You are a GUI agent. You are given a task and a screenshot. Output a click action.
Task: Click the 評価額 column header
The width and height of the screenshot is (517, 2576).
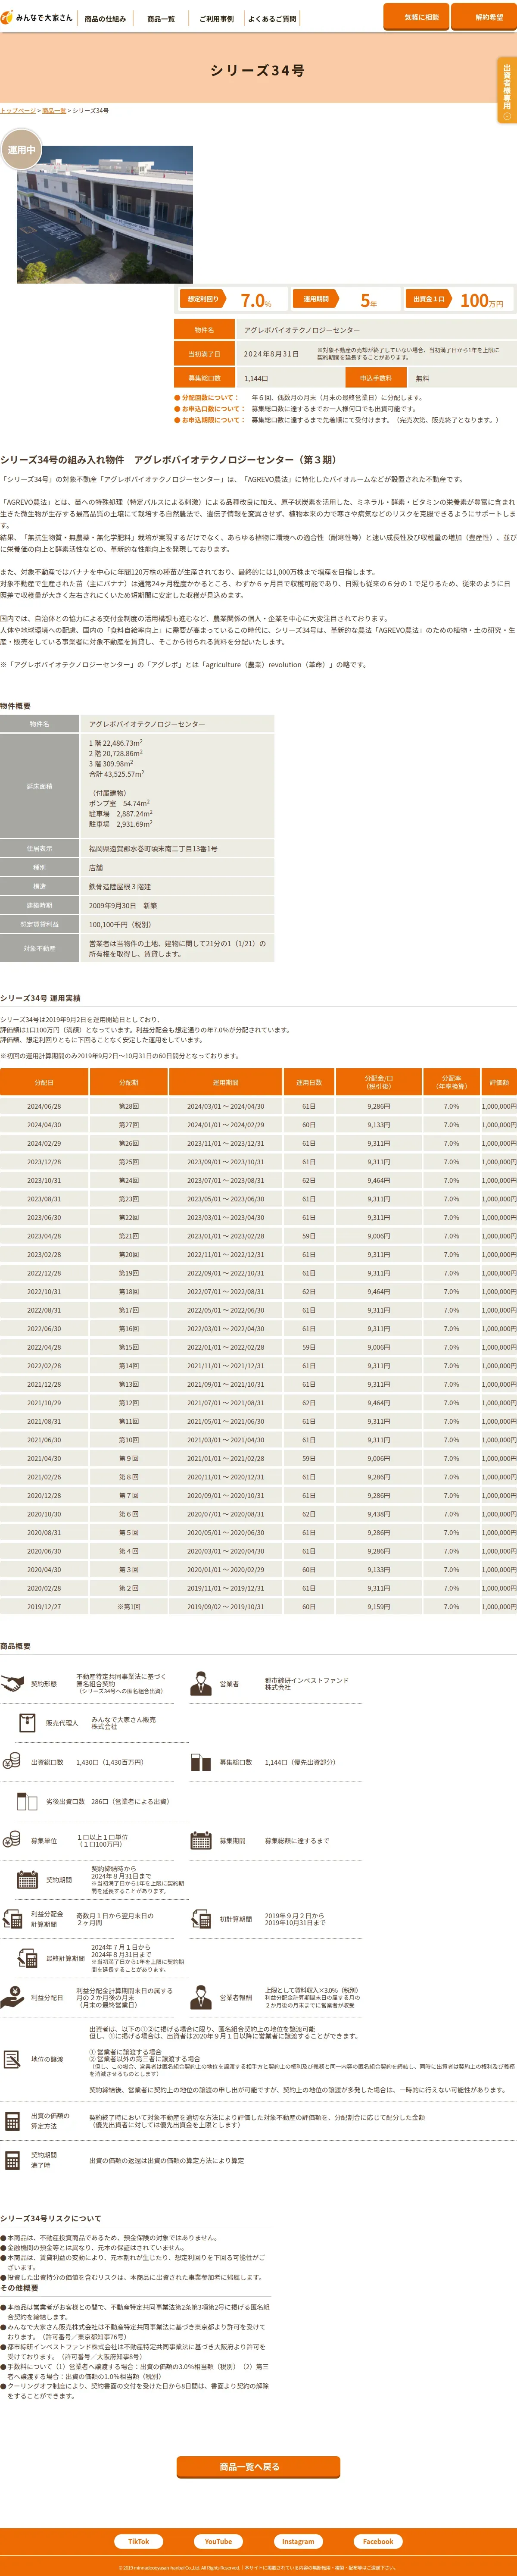[x=499, y=1082]
